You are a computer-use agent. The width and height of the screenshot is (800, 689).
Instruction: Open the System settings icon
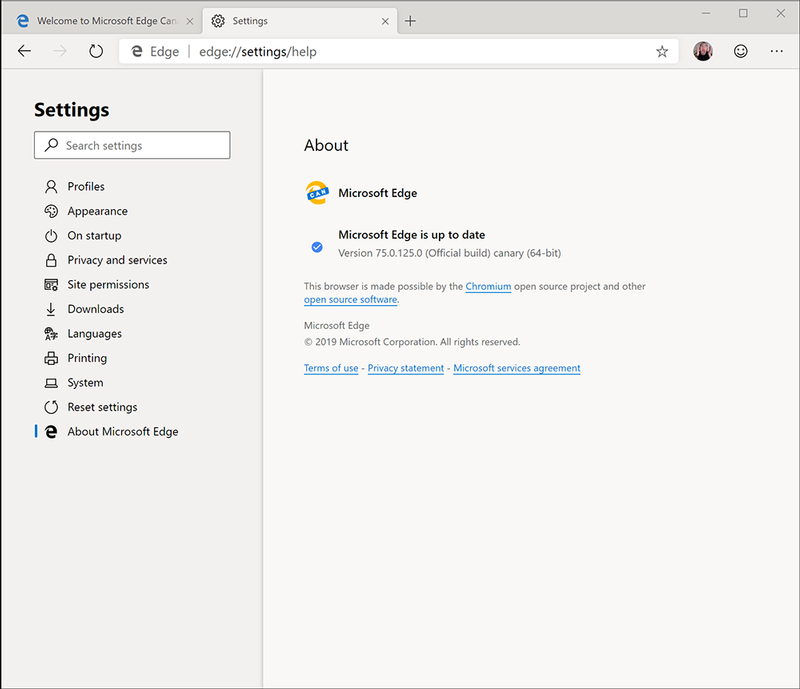[49, 382]
